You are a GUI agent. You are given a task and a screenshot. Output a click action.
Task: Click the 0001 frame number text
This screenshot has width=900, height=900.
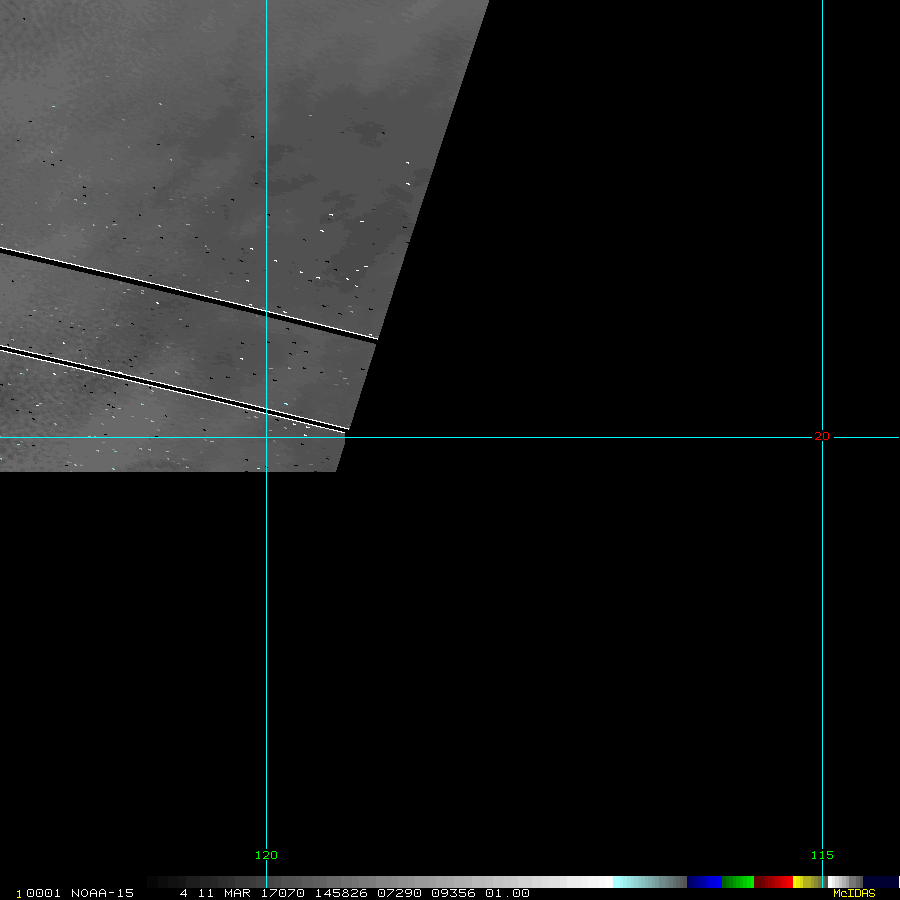[44, 893]
